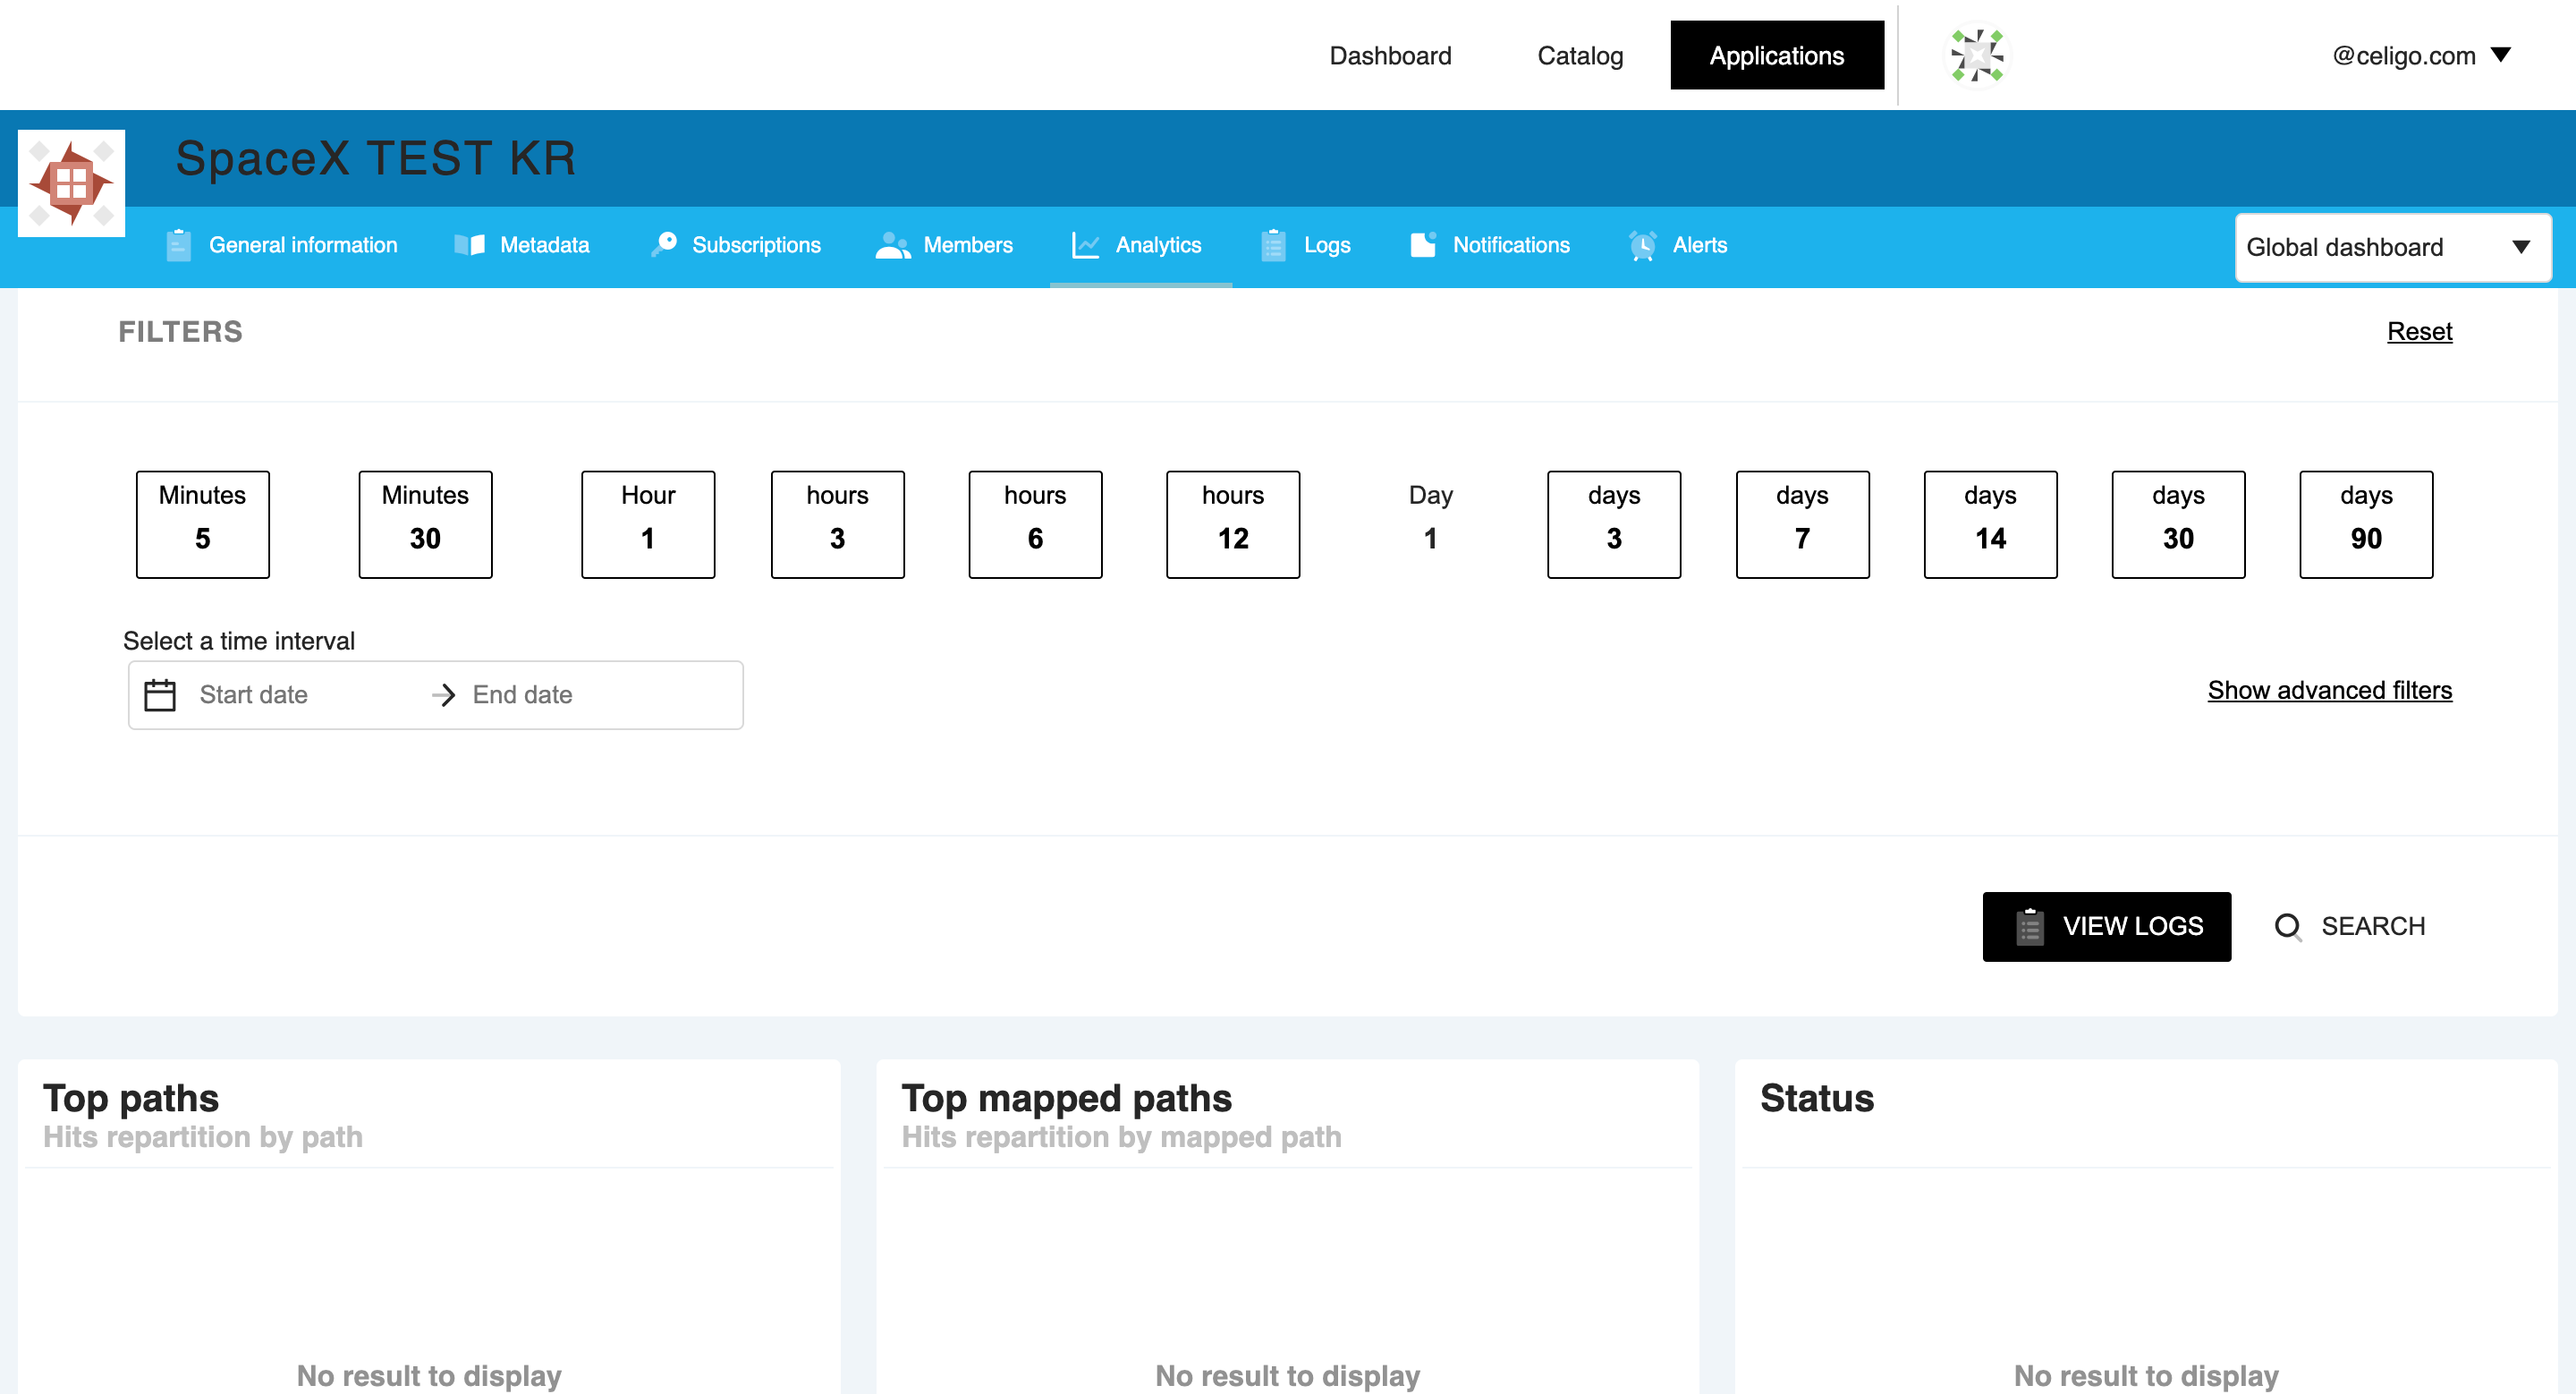
Task: Open the Global dashboard dropdown
Action: (2393, 247)
